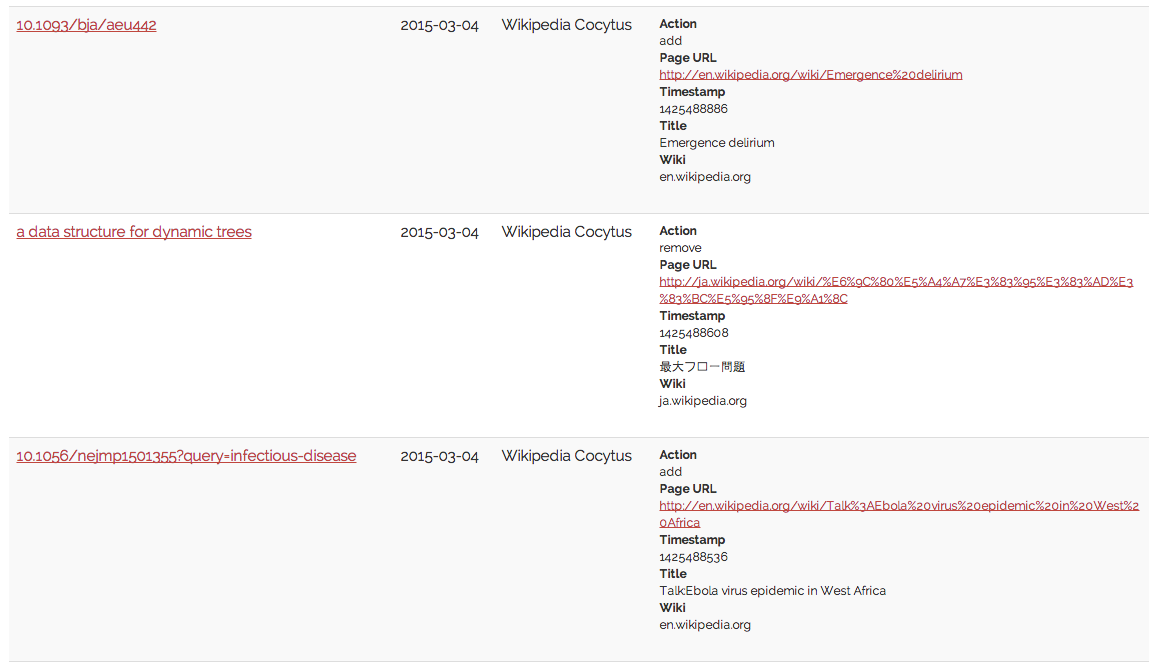This screenshot has height=667, width=1159.
Task: Select the timestamp value 1425488608
Action: tap(693, 333)
